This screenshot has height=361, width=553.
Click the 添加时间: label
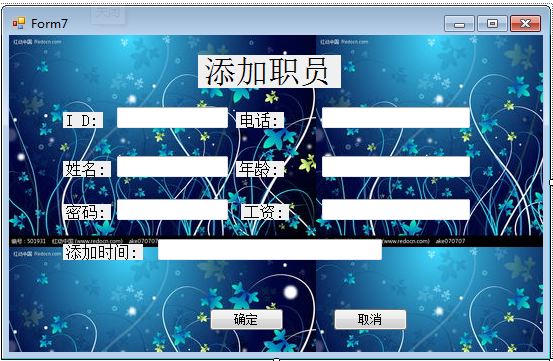[103, 252]
